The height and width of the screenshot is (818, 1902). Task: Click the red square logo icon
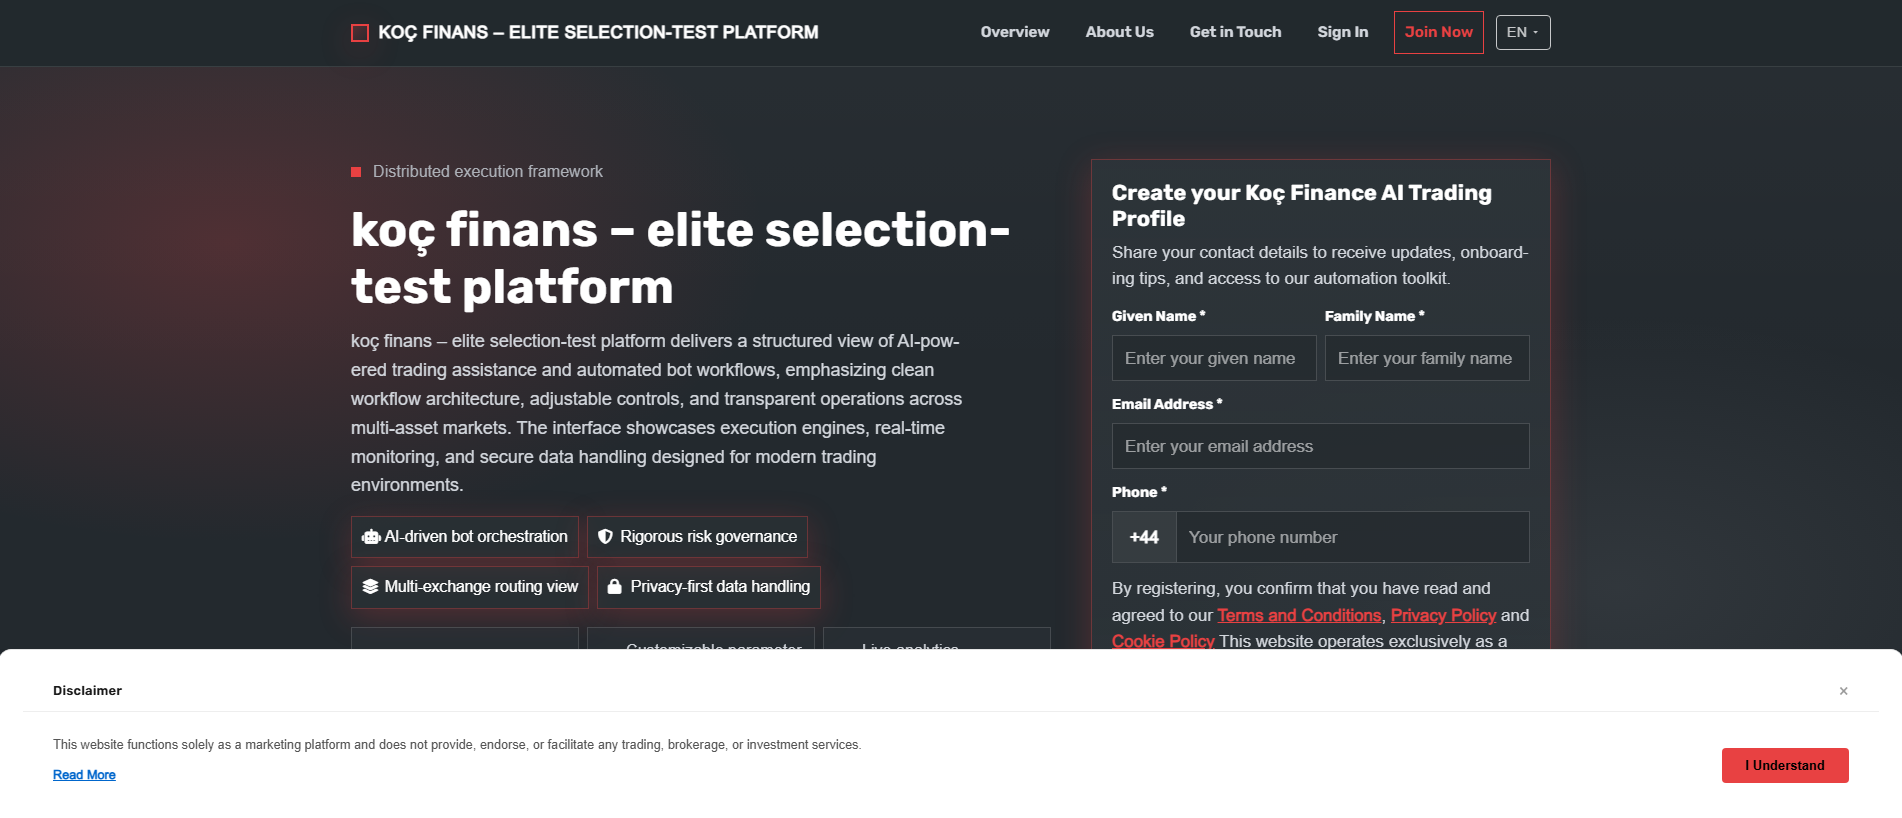pos(360,33)
